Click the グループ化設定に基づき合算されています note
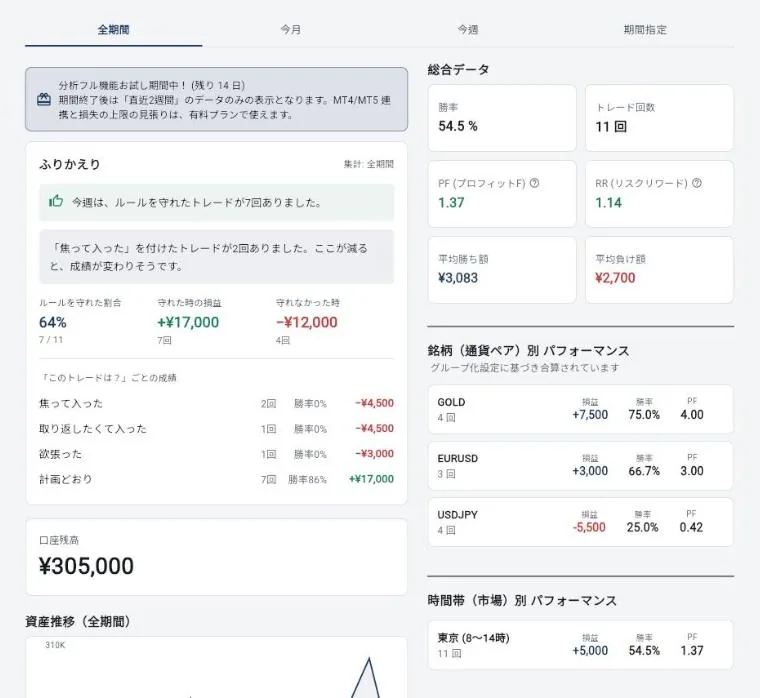The image size is (760, 698). coord(525,368)
